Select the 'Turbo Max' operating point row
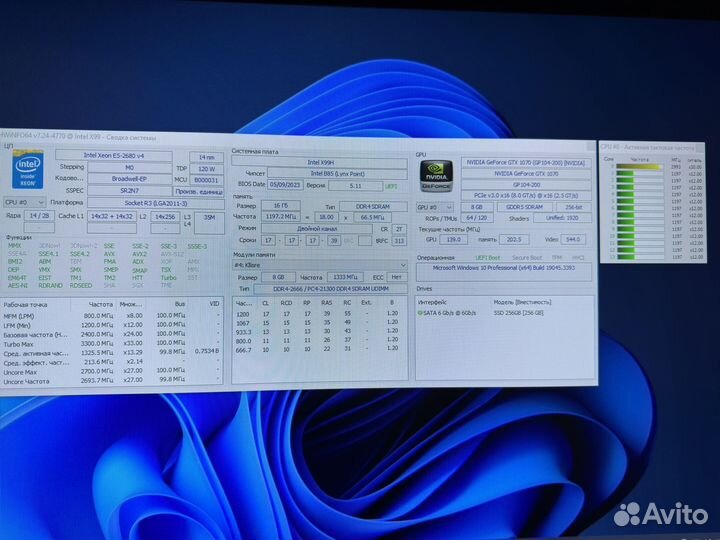Screen dimensions: 720x540 point(112,344)
